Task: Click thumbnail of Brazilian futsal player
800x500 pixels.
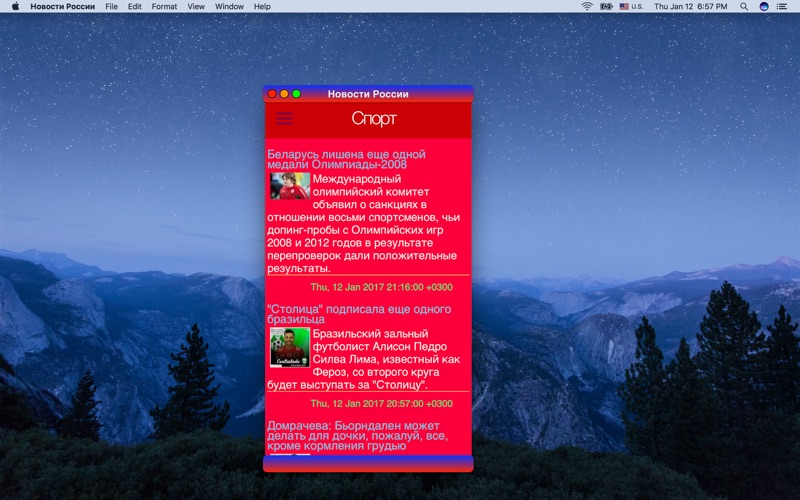Action: 290,347
